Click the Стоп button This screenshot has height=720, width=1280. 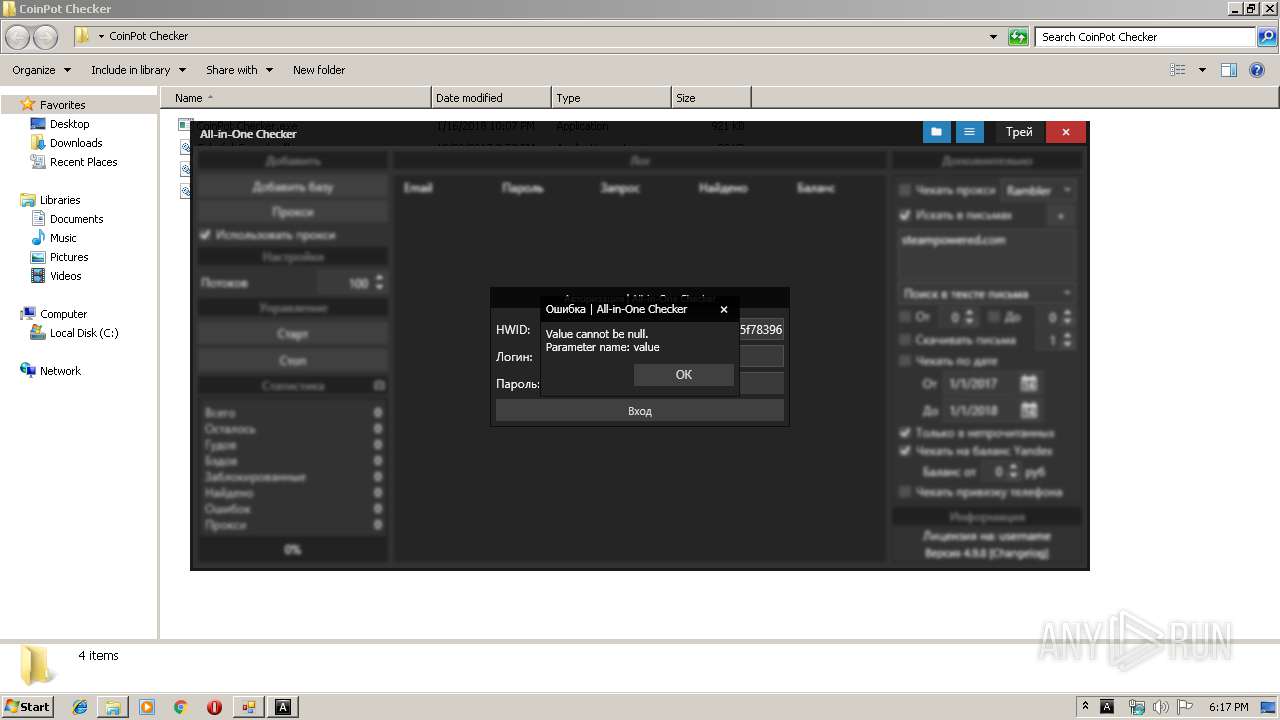point(292,360)
